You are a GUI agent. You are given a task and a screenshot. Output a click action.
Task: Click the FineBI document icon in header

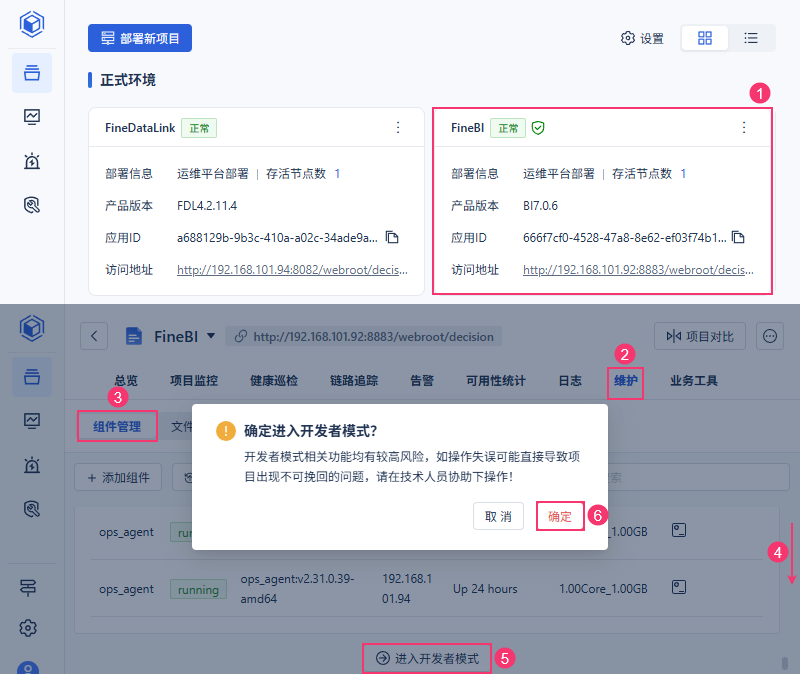point(134,336)
